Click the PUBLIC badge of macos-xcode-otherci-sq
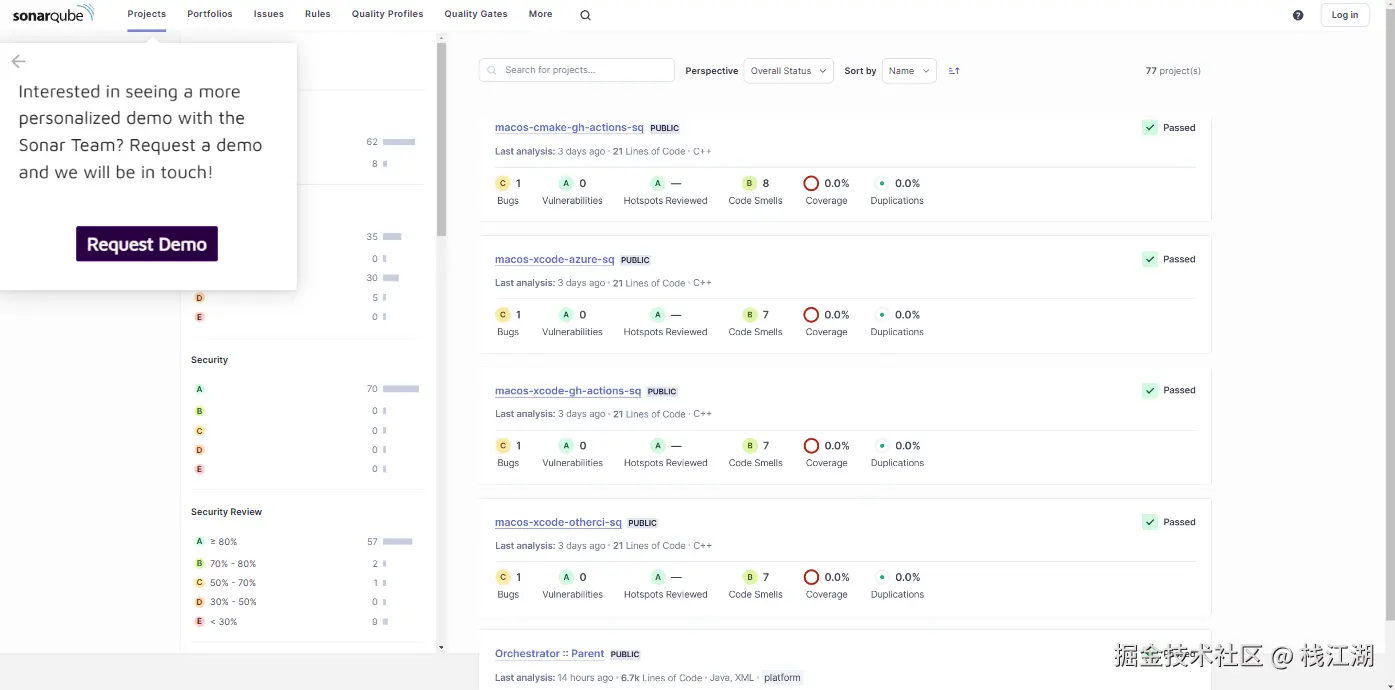Image resolution: width=1395 pixels, height=690 pixels. [x=643, y=523]
